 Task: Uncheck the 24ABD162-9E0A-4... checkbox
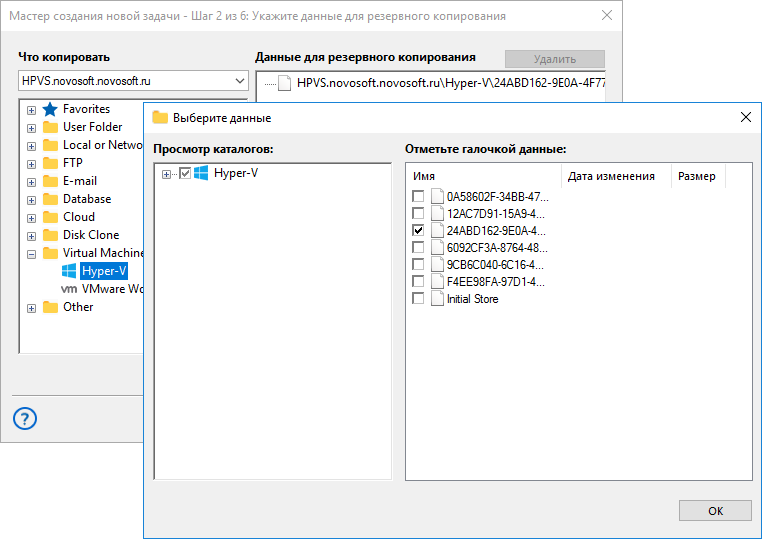[x=418, y=230]
